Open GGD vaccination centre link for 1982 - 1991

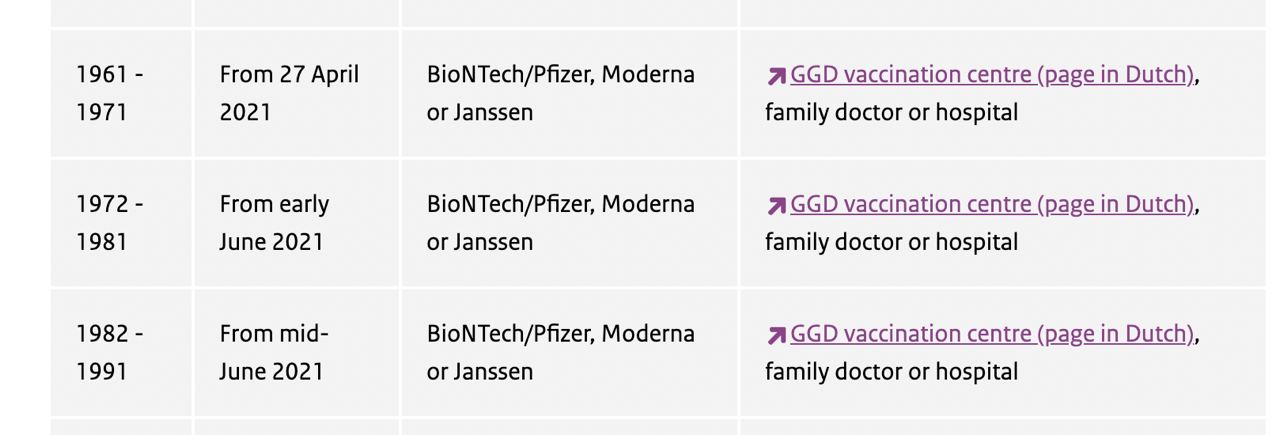(992, 334)
